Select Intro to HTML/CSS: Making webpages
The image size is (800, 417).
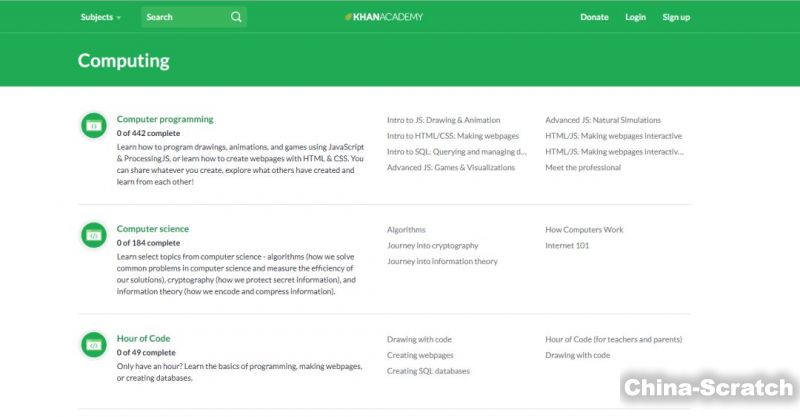[x=451, y=136]
